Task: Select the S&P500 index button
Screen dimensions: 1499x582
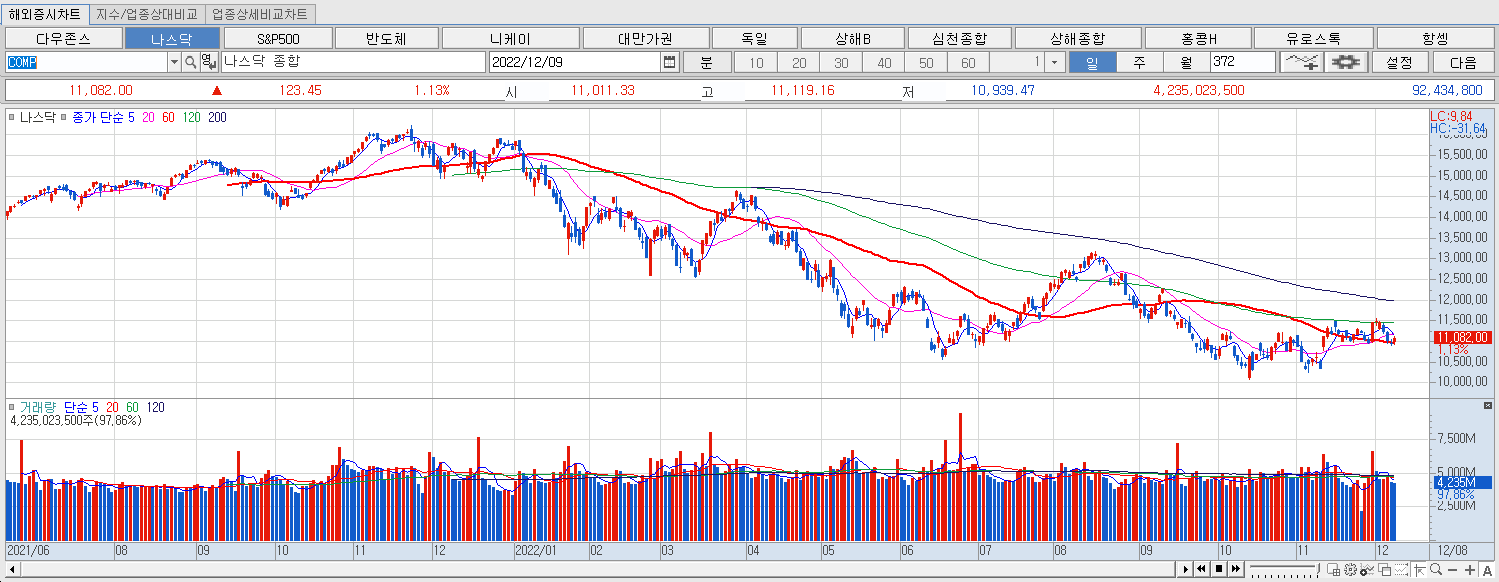Action: click(x=277, y=38)
